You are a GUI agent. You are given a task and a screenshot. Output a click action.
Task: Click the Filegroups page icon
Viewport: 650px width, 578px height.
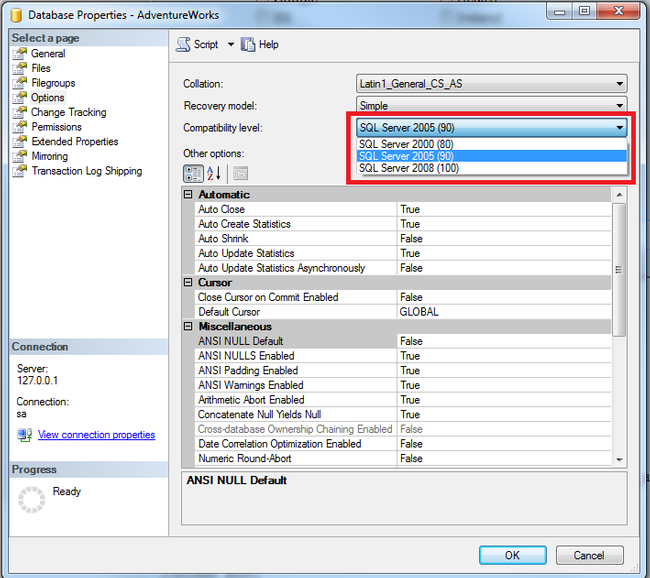pos(19,83)
